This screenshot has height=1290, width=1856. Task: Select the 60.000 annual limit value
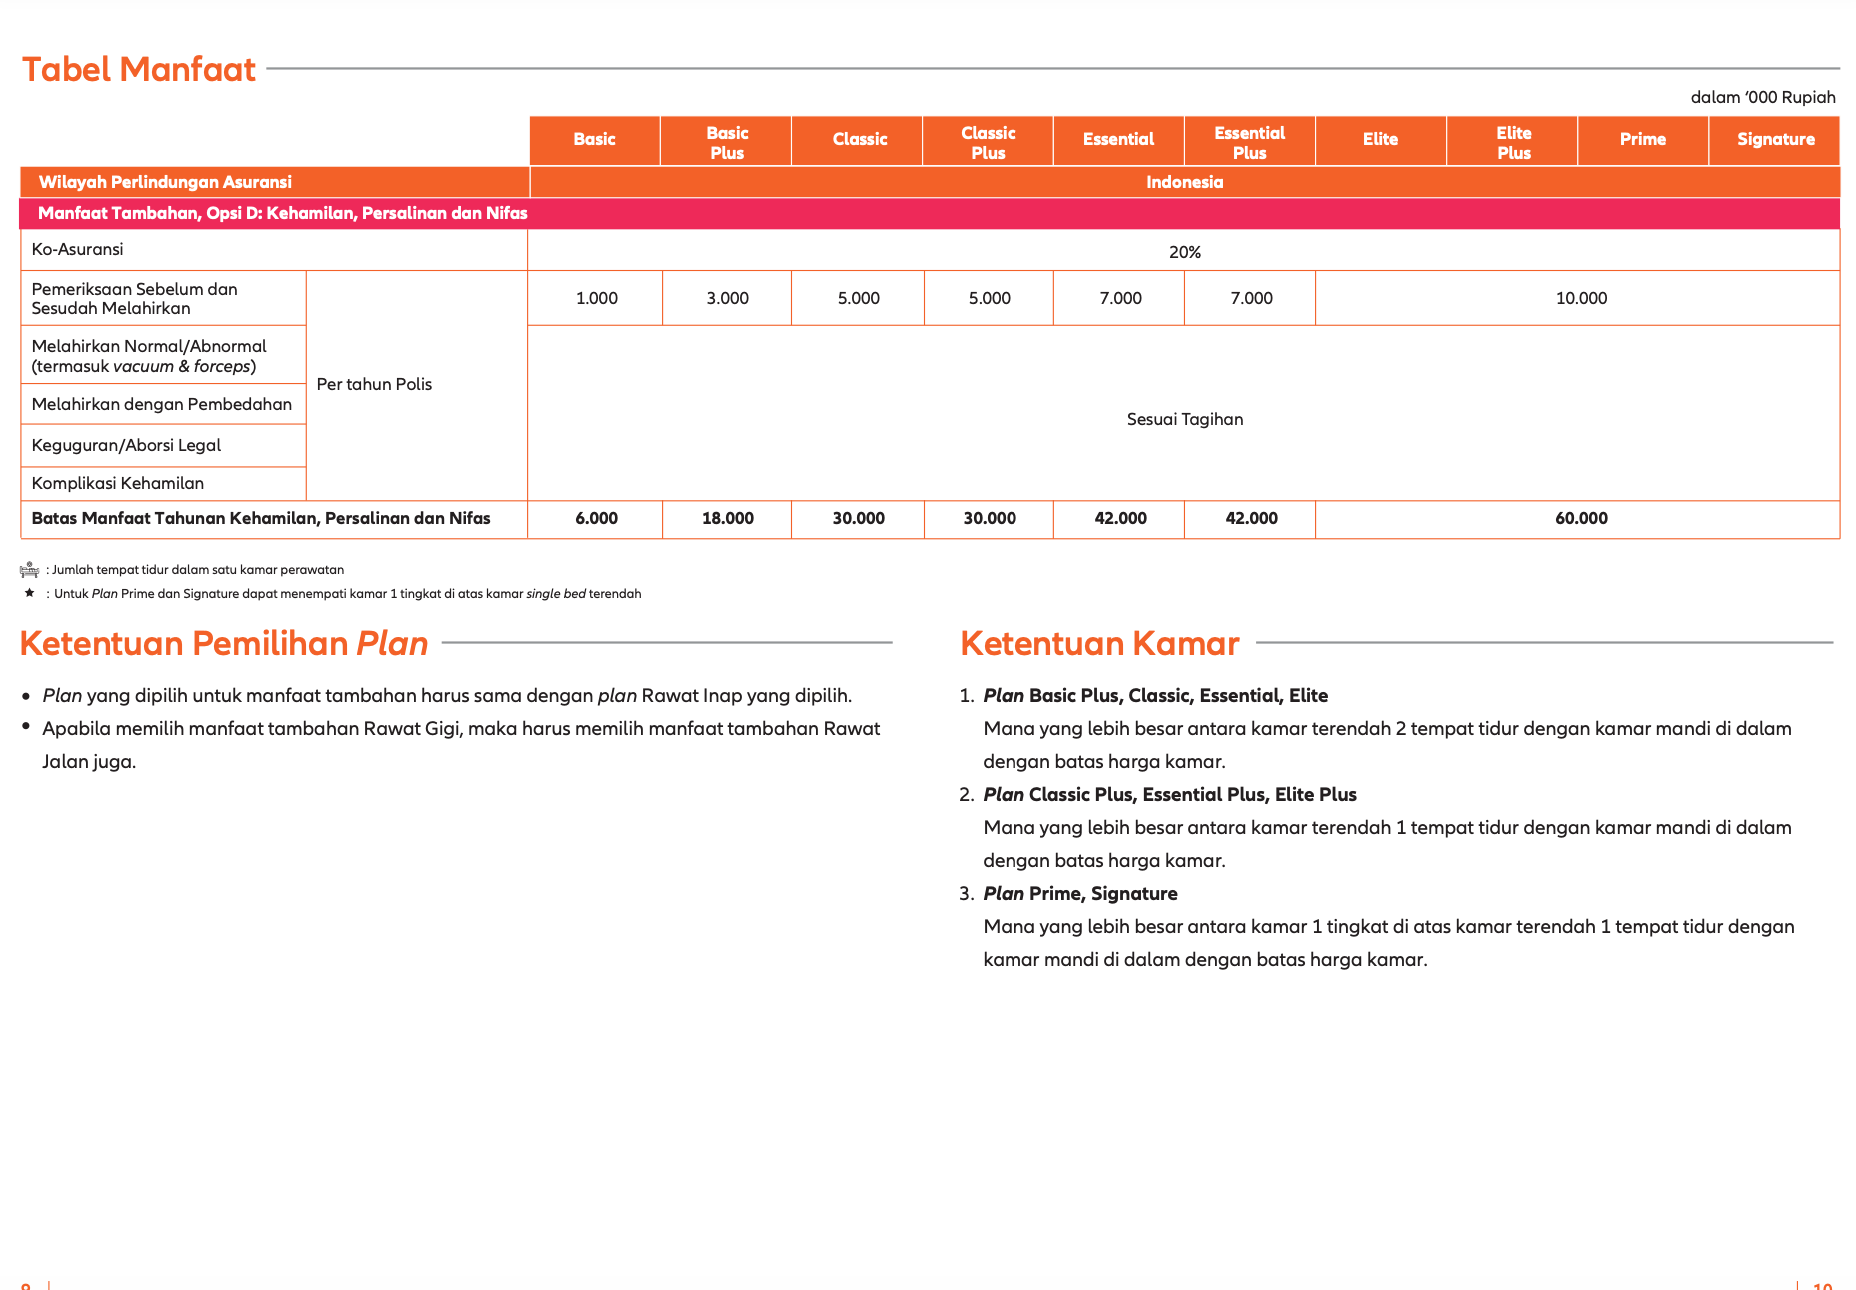click(x=1580, y=518)
